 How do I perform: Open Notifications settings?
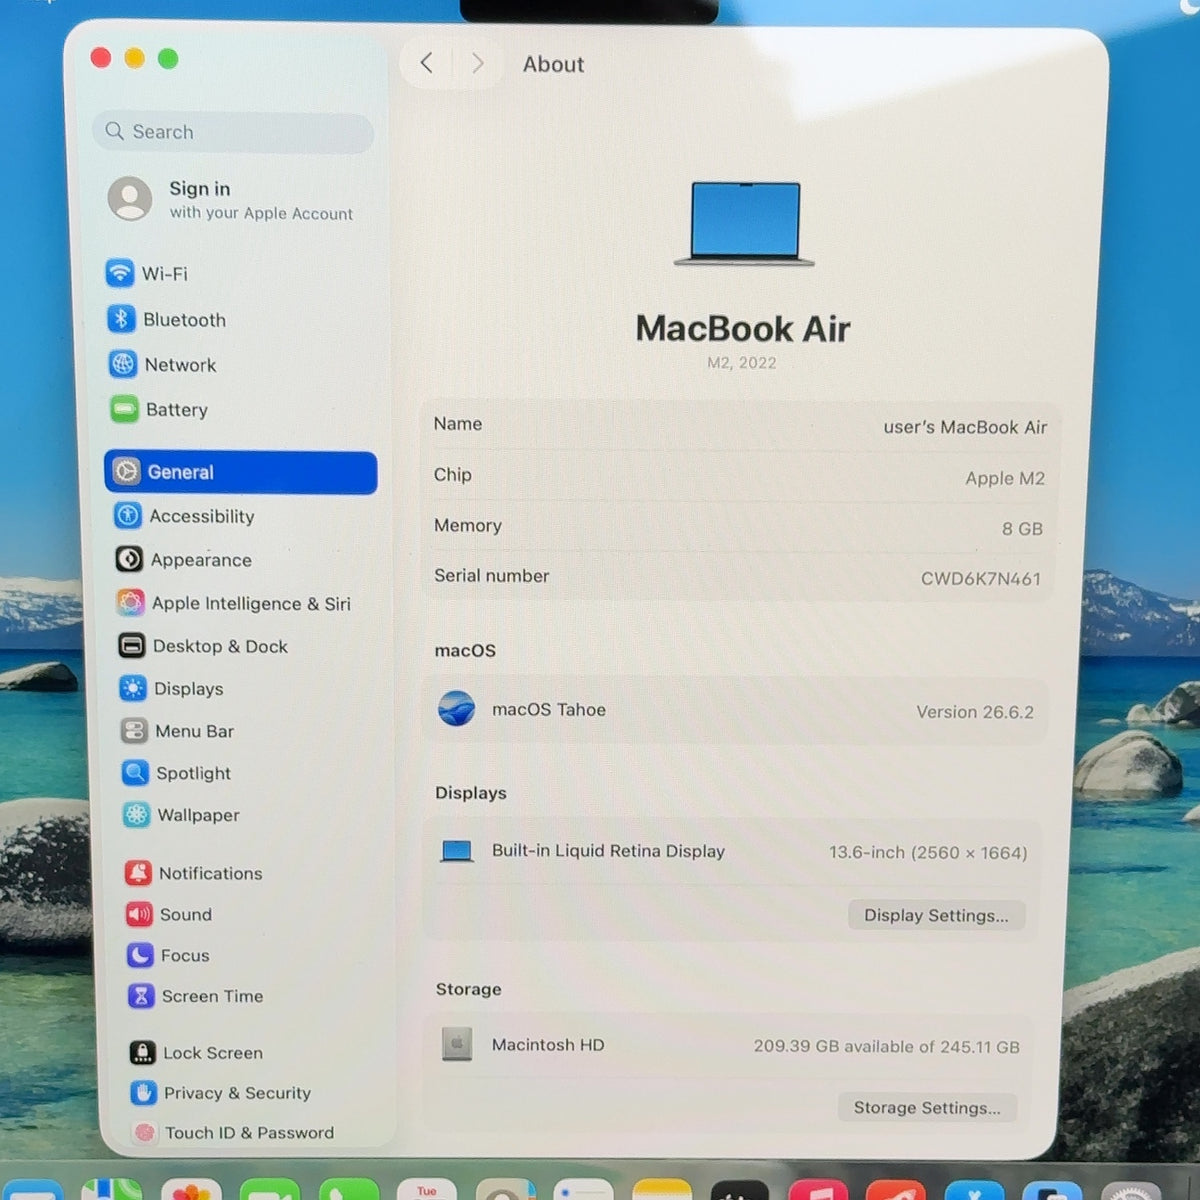tap(194, 873)
